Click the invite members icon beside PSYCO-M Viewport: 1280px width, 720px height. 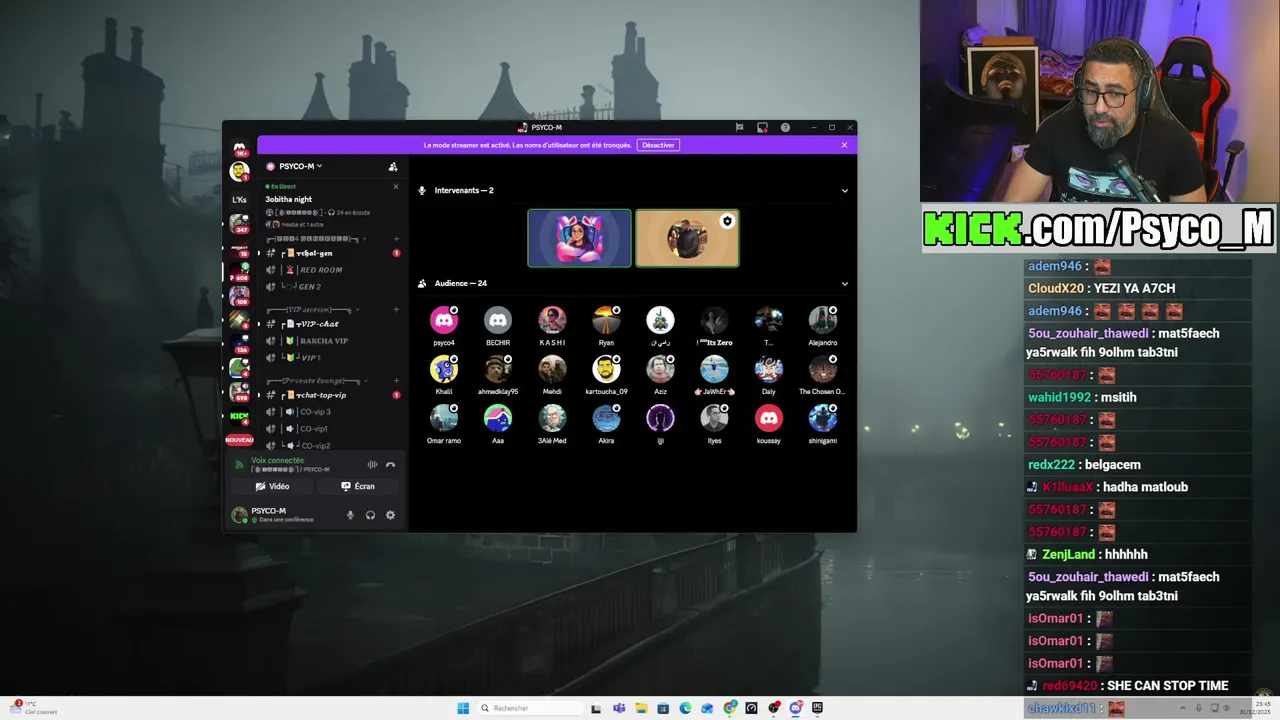click(393, 167)
